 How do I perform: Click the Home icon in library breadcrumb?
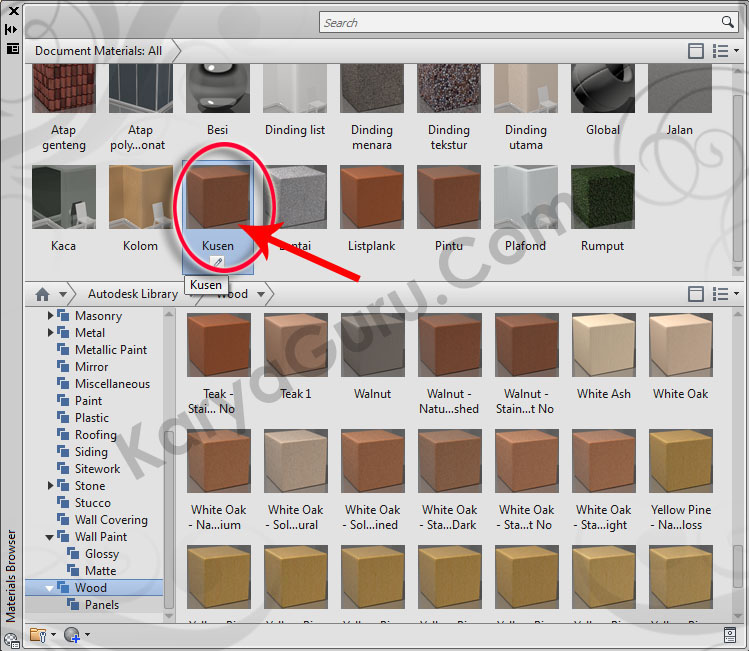42,294
